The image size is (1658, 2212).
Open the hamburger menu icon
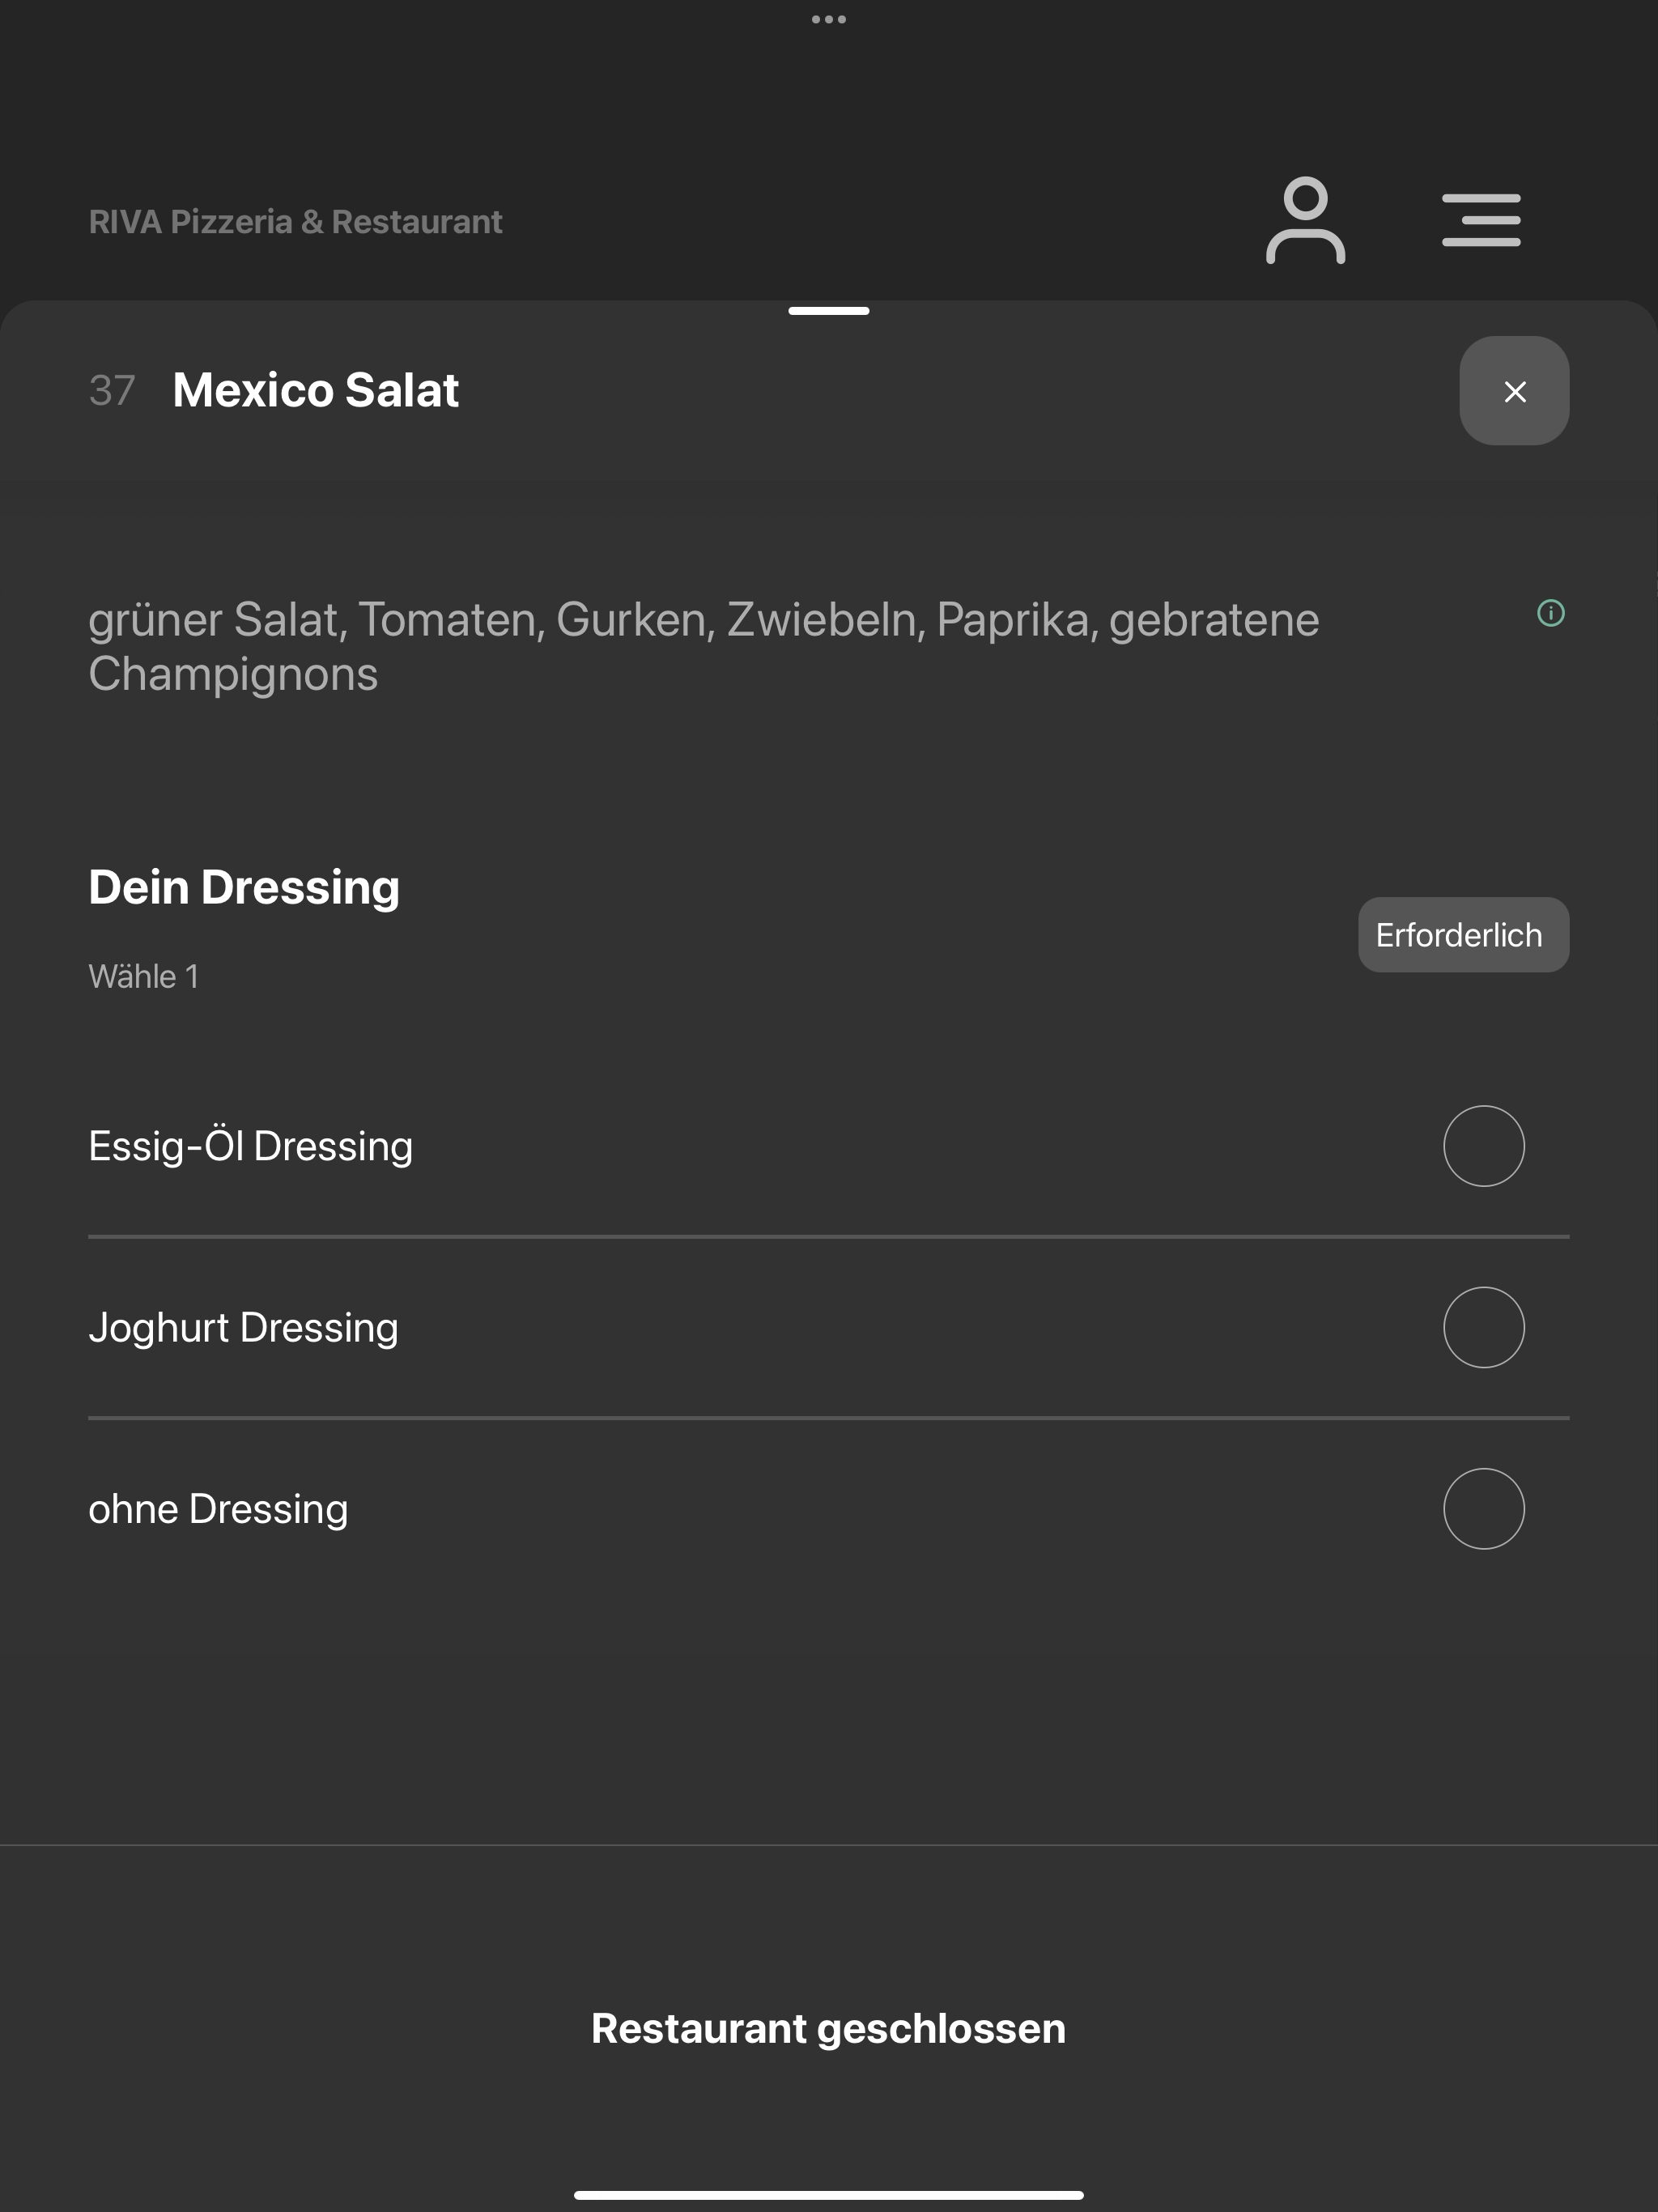[1481, 220]
